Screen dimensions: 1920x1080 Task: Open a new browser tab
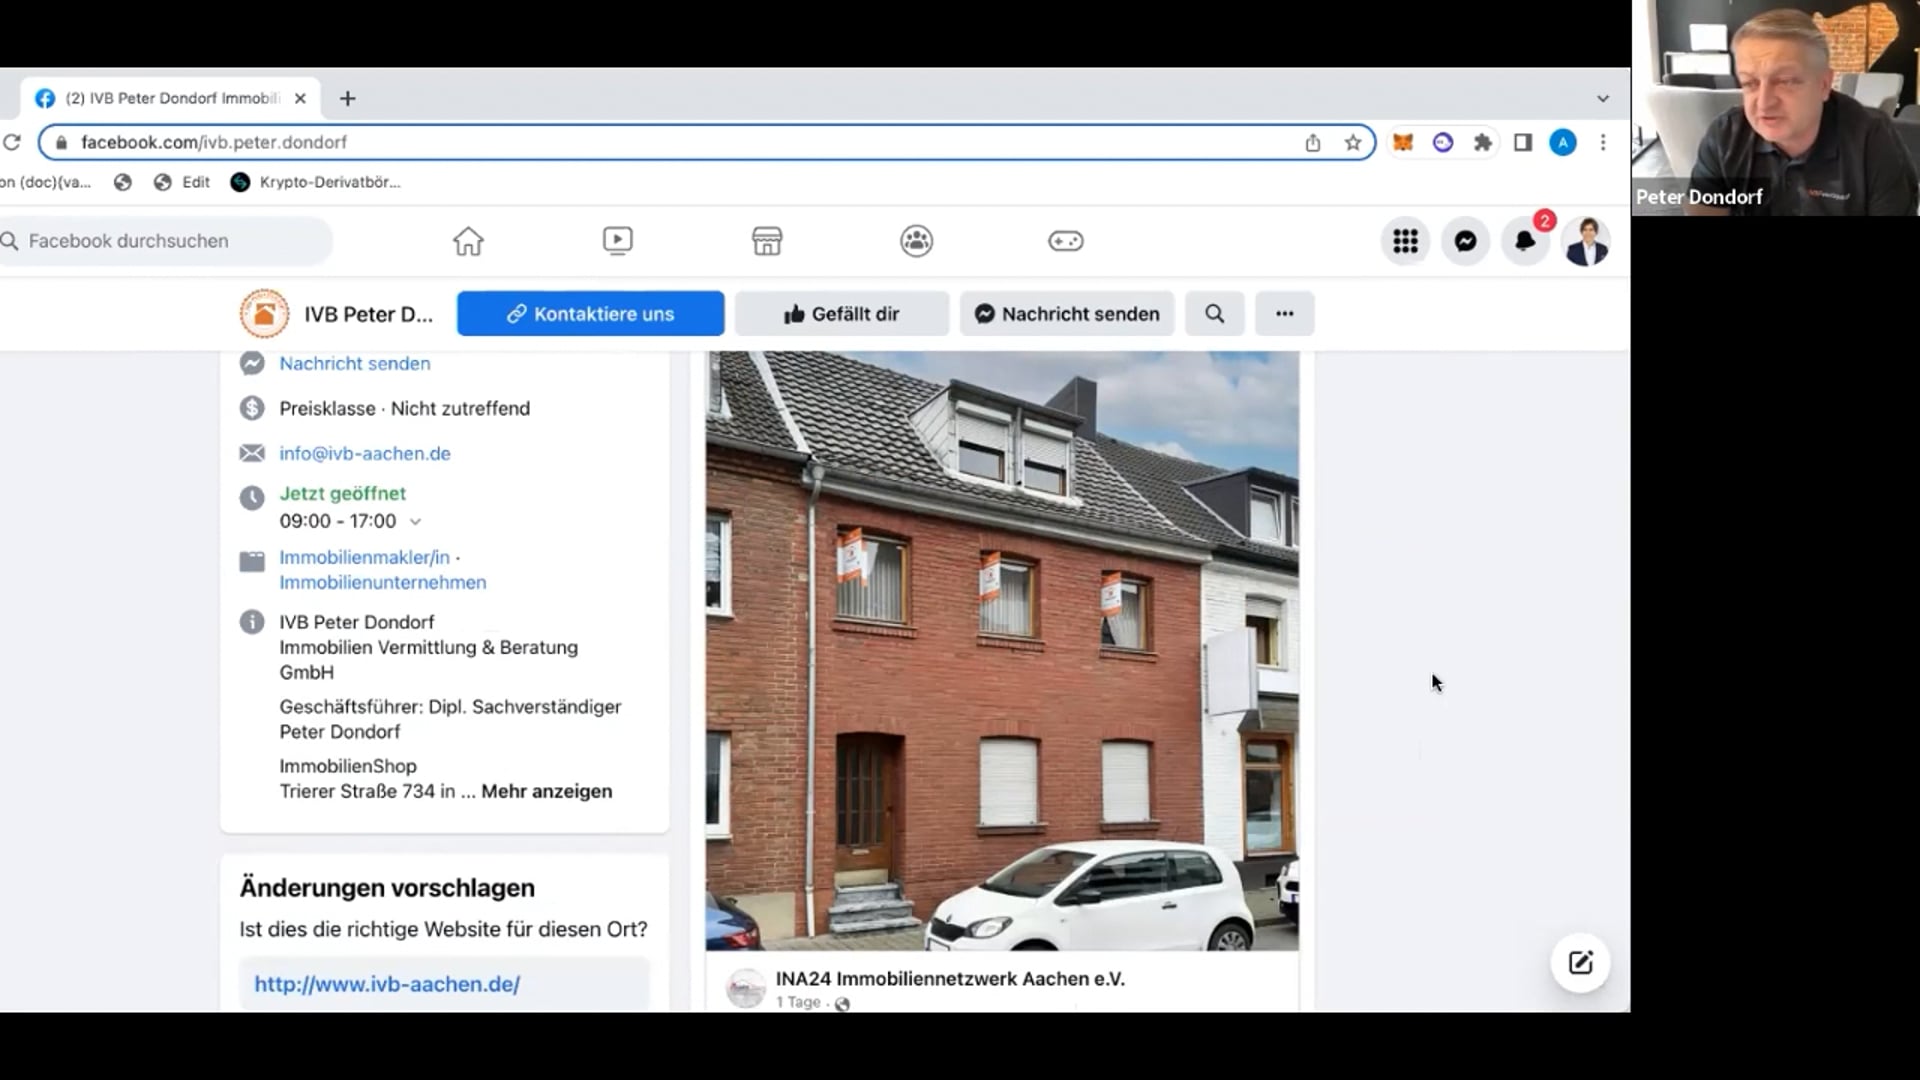(347, 98)
